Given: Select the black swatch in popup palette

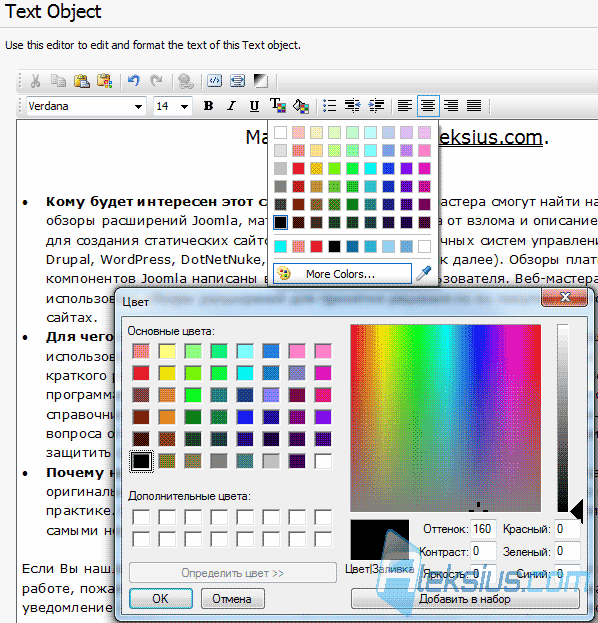Looking at the screenshot, I should pos(281,222).
